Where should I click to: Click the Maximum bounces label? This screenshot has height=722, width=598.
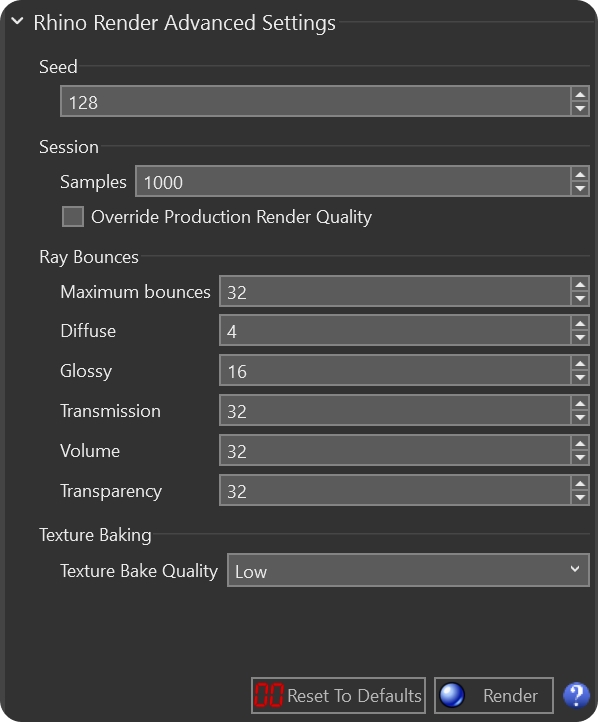point(135,292)
